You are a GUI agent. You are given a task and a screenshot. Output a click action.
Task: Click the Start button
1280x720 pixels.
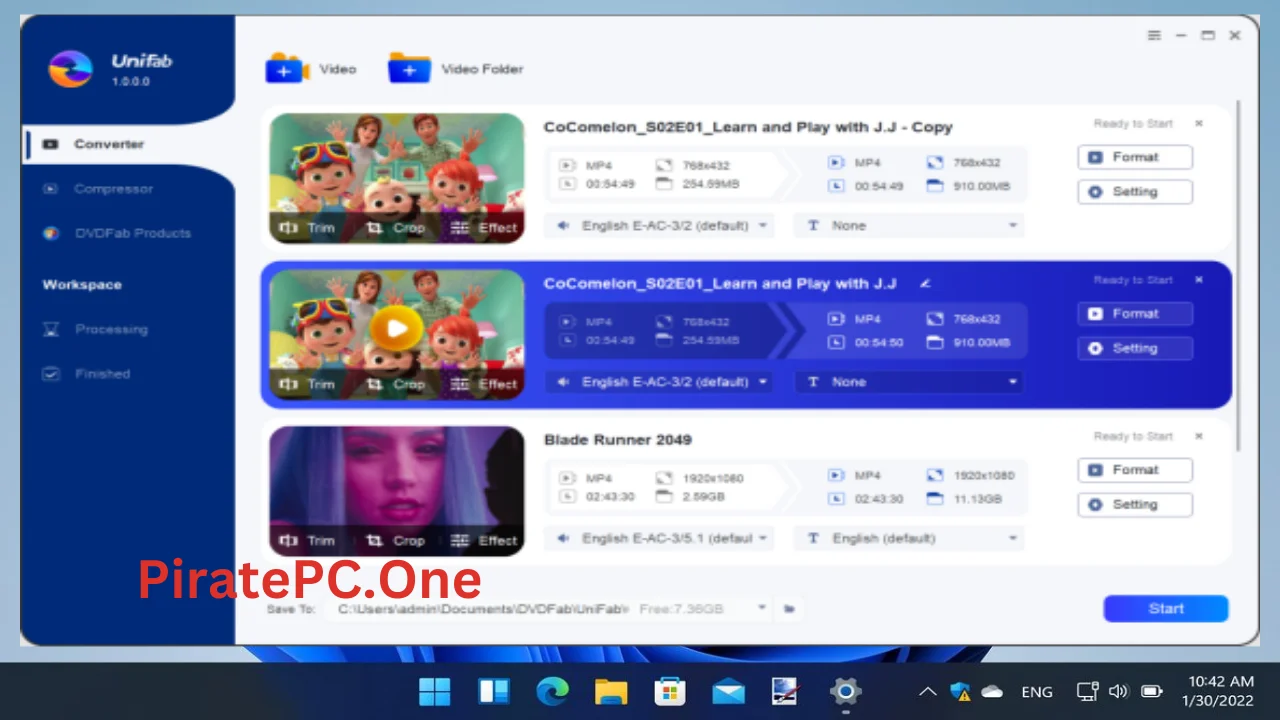[x=1166, y=608]
